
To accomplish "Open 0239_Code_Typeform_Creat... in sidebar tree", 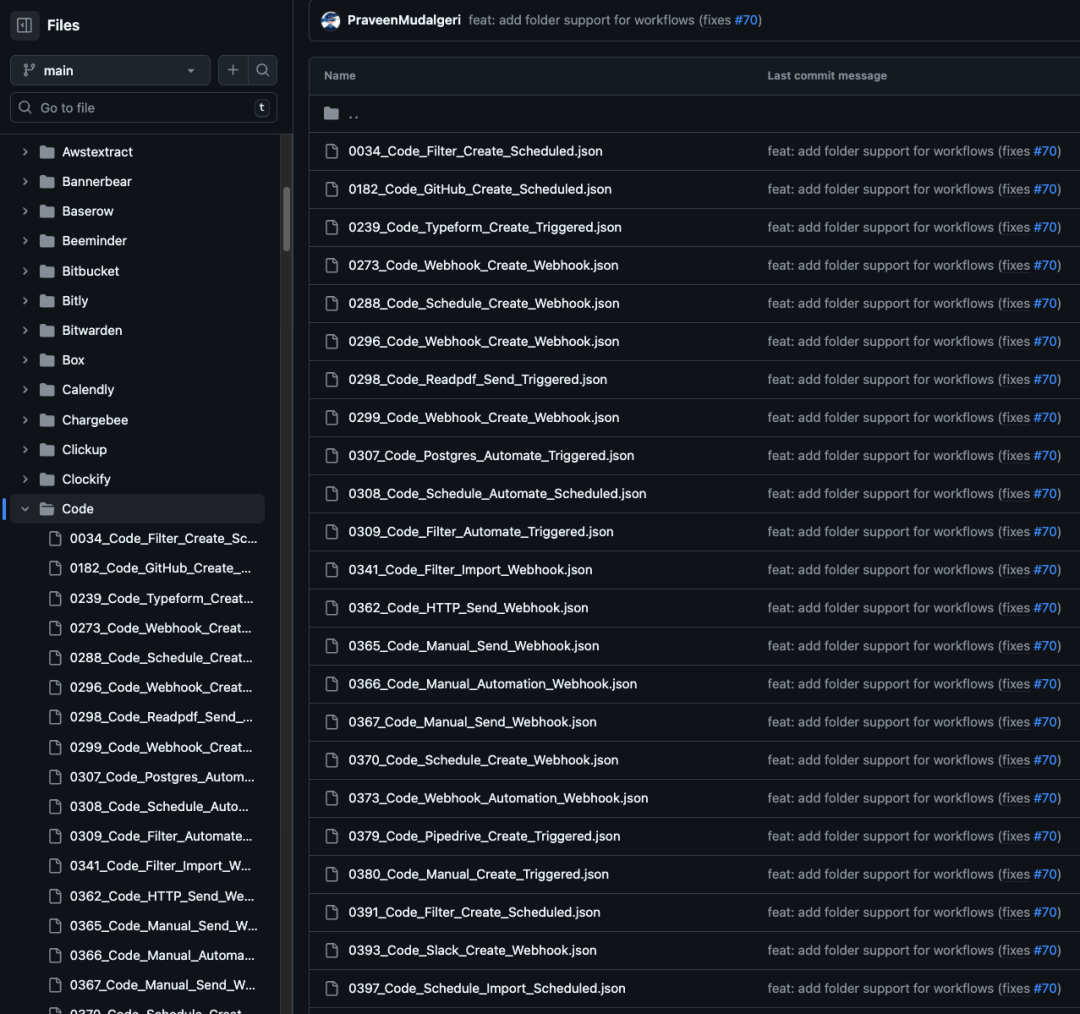I will point(161,598).
